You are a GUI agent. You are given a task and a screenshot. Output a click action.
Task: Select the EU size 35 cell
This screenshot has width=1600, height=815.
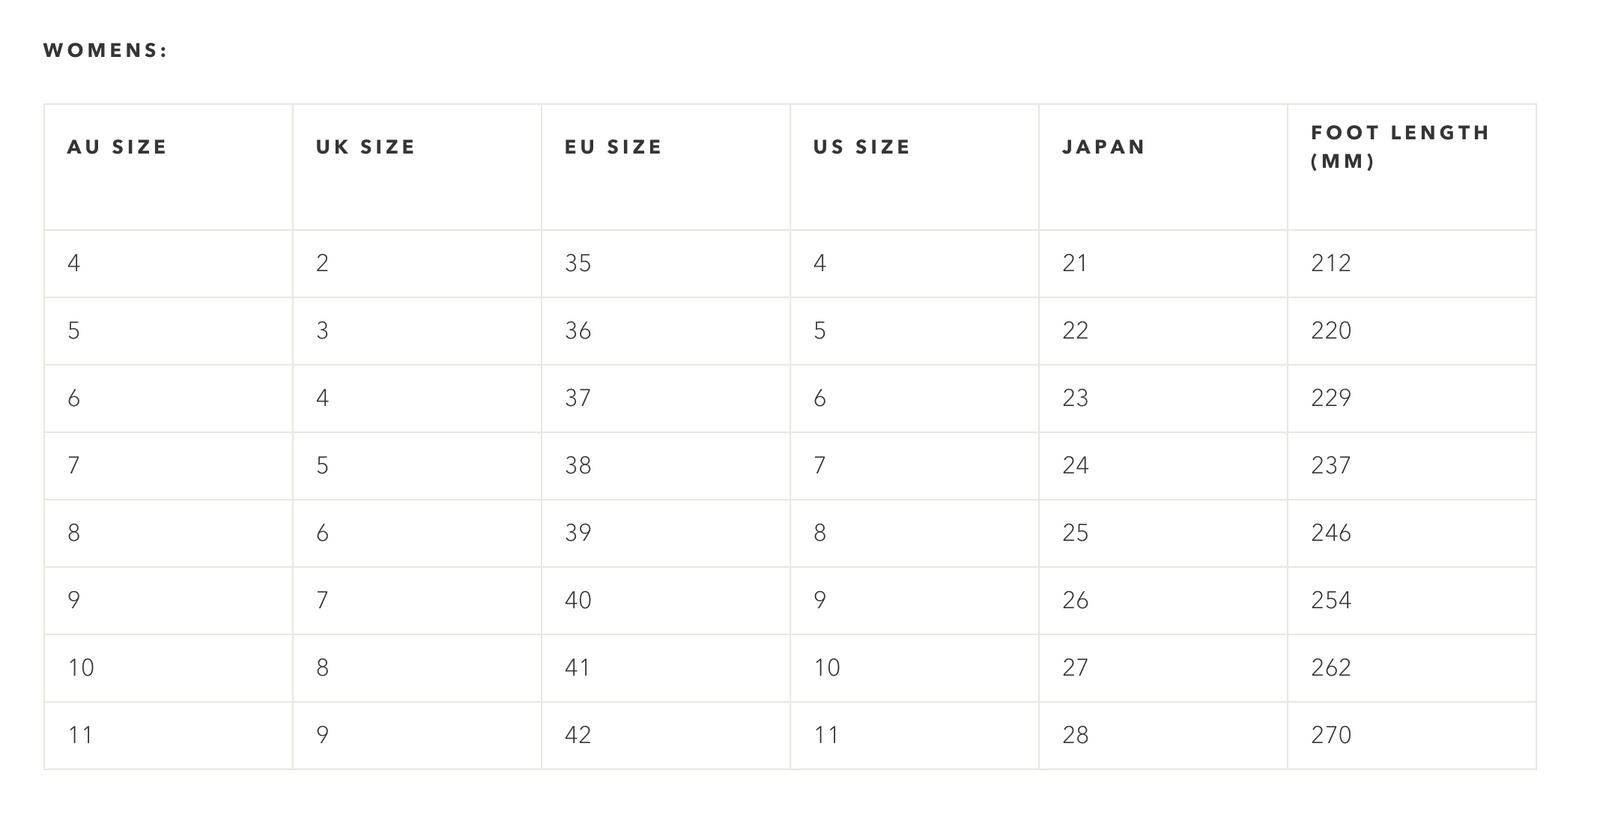click(x=578, y=263)
